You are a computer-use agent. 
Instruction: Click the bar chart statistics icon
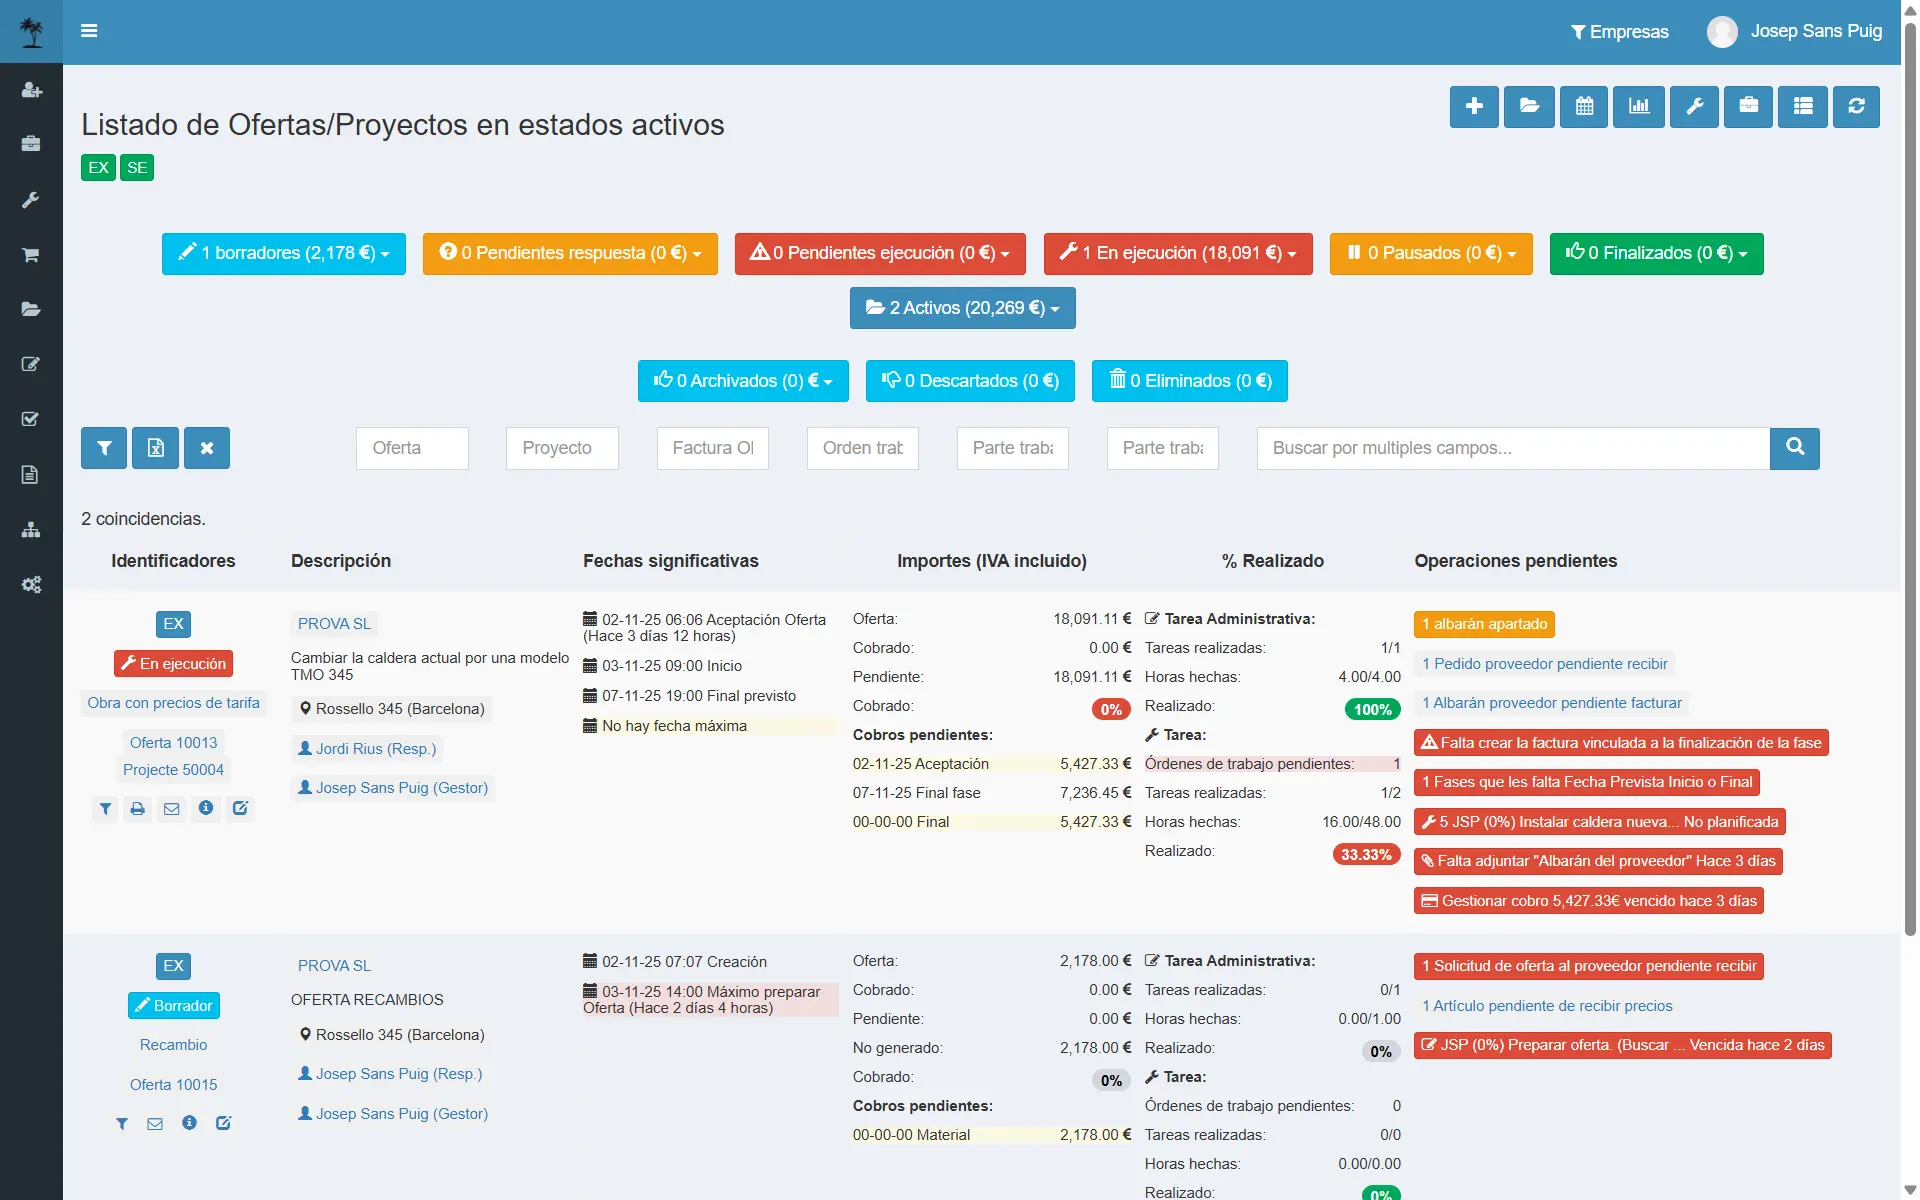1639,106
